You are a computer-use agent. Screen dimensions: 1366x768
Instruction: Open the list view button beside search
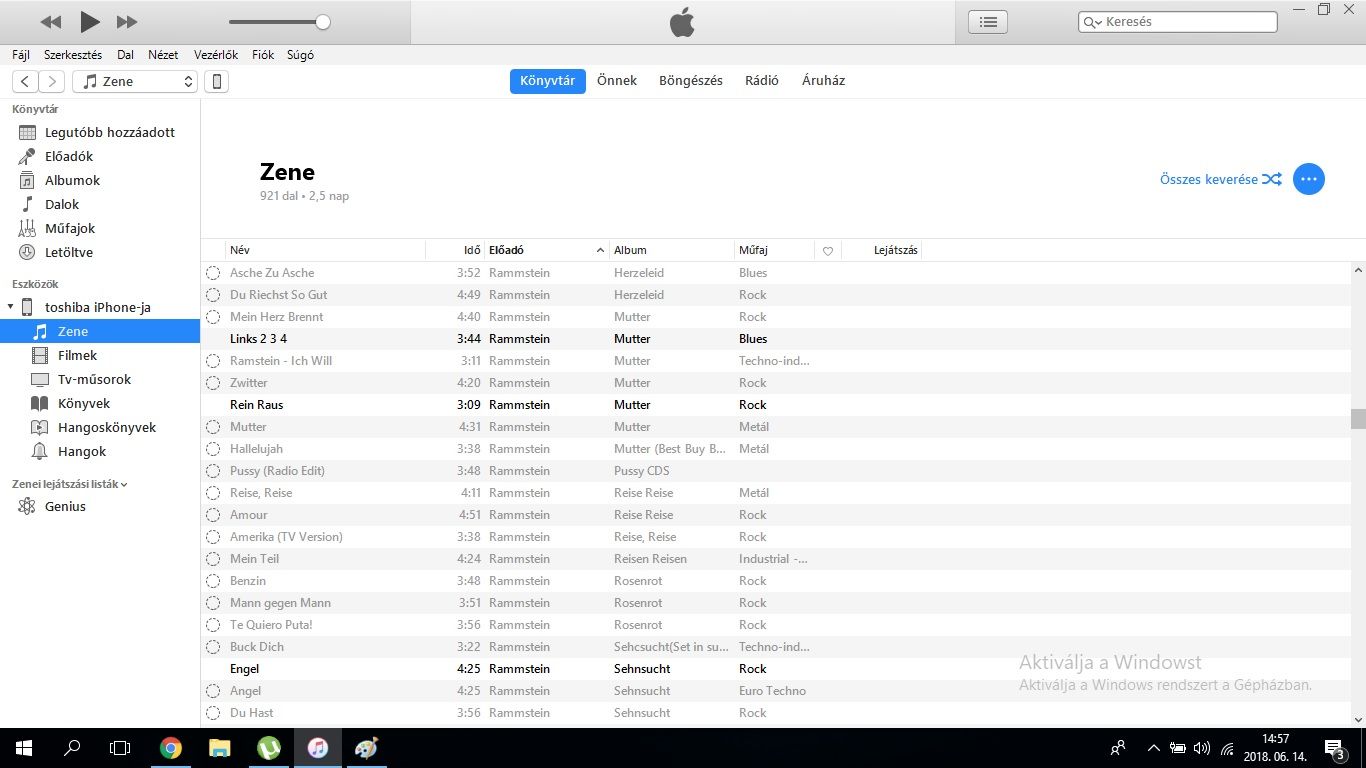click(988, 22)
